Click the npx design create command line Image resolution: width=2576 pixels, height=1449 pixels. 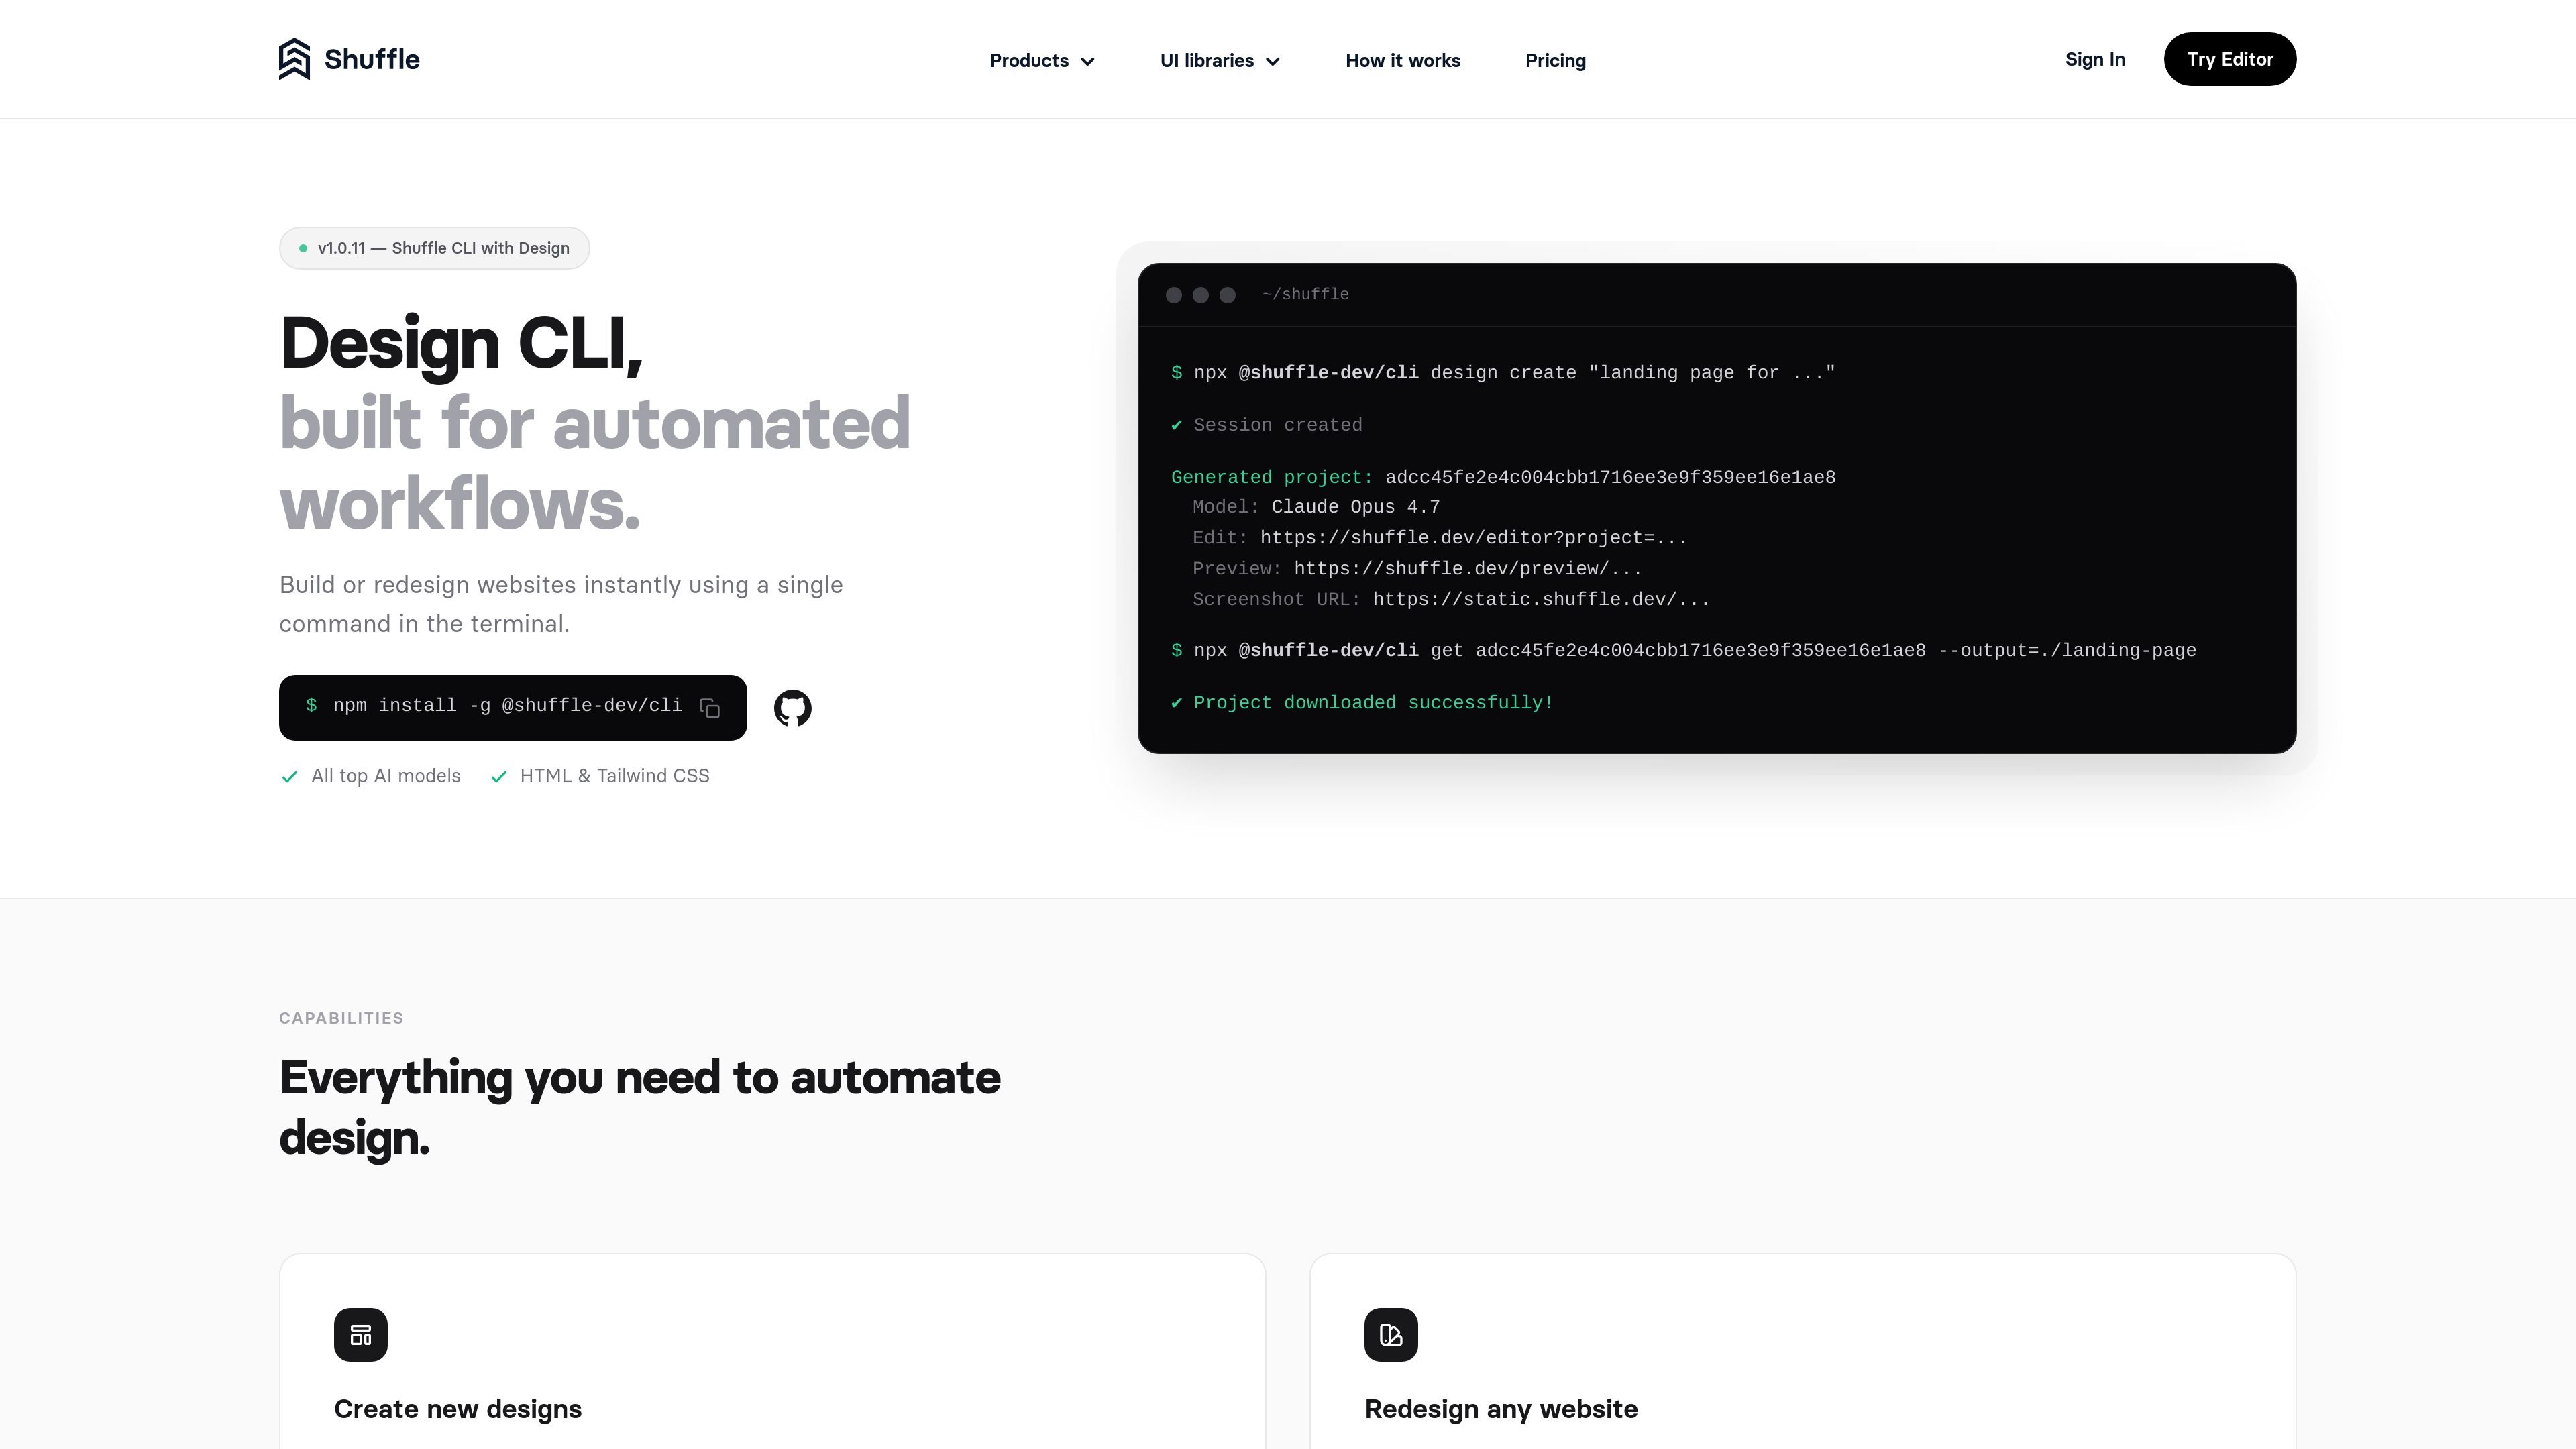(1503, 373)
